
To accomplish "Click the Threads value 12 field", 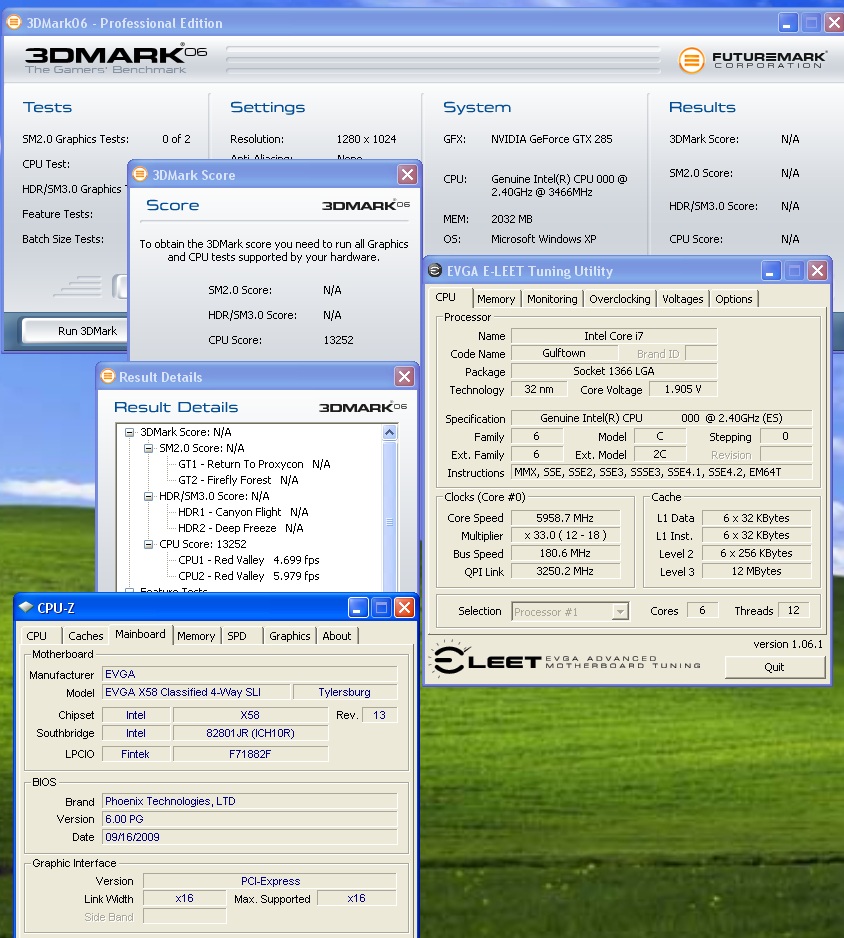I will (793, 610).
